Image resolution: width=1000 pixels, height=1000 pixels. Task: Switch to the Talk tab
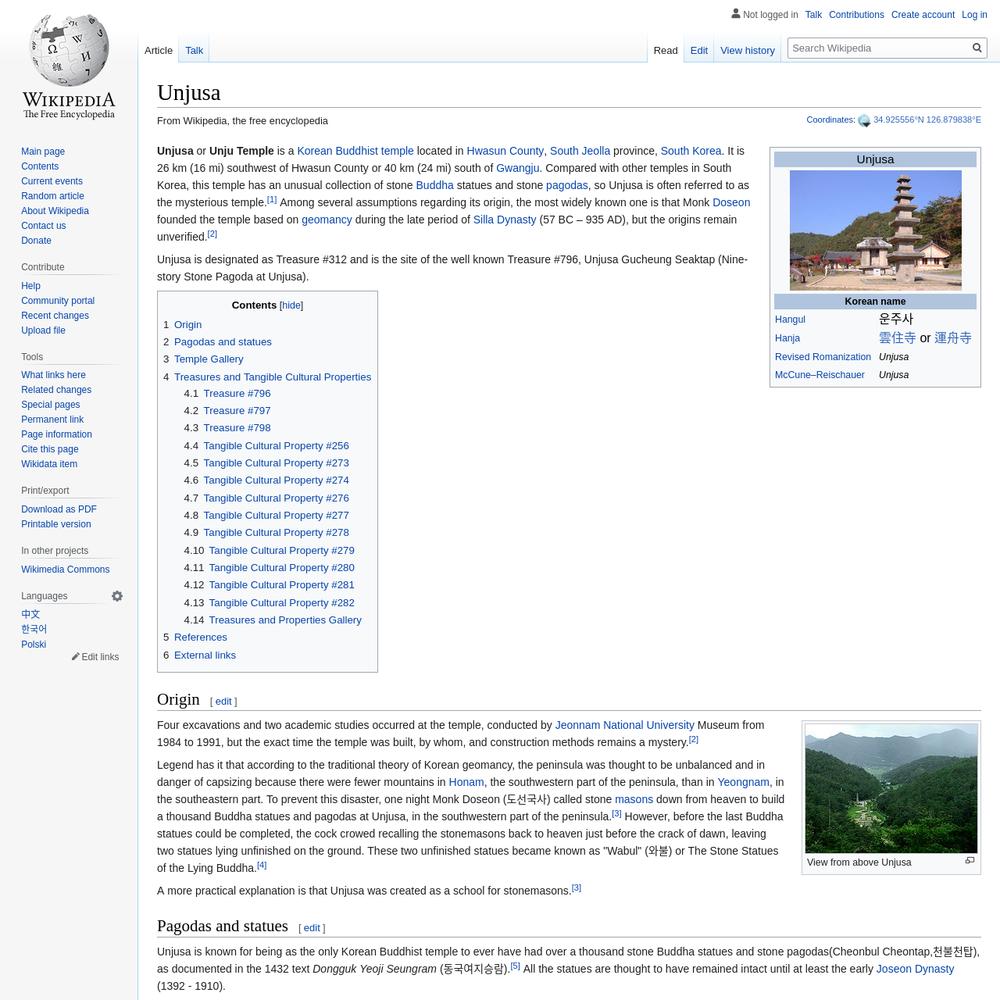tap(194, 50)
